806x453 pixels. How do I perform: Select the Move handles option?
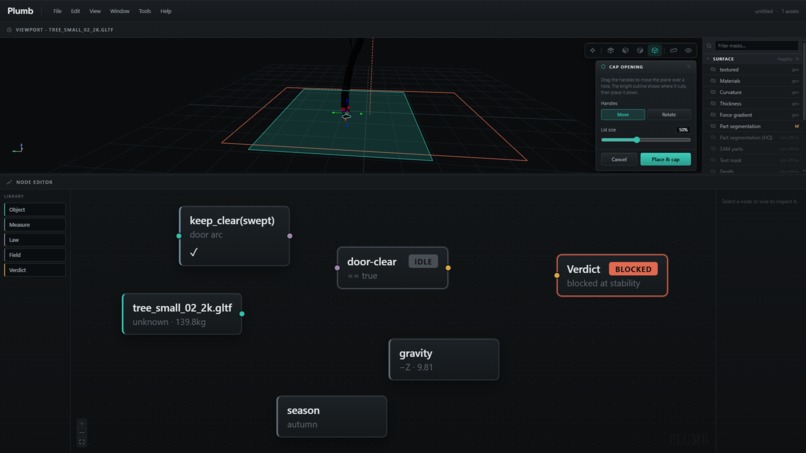click(x=622, y=115)
